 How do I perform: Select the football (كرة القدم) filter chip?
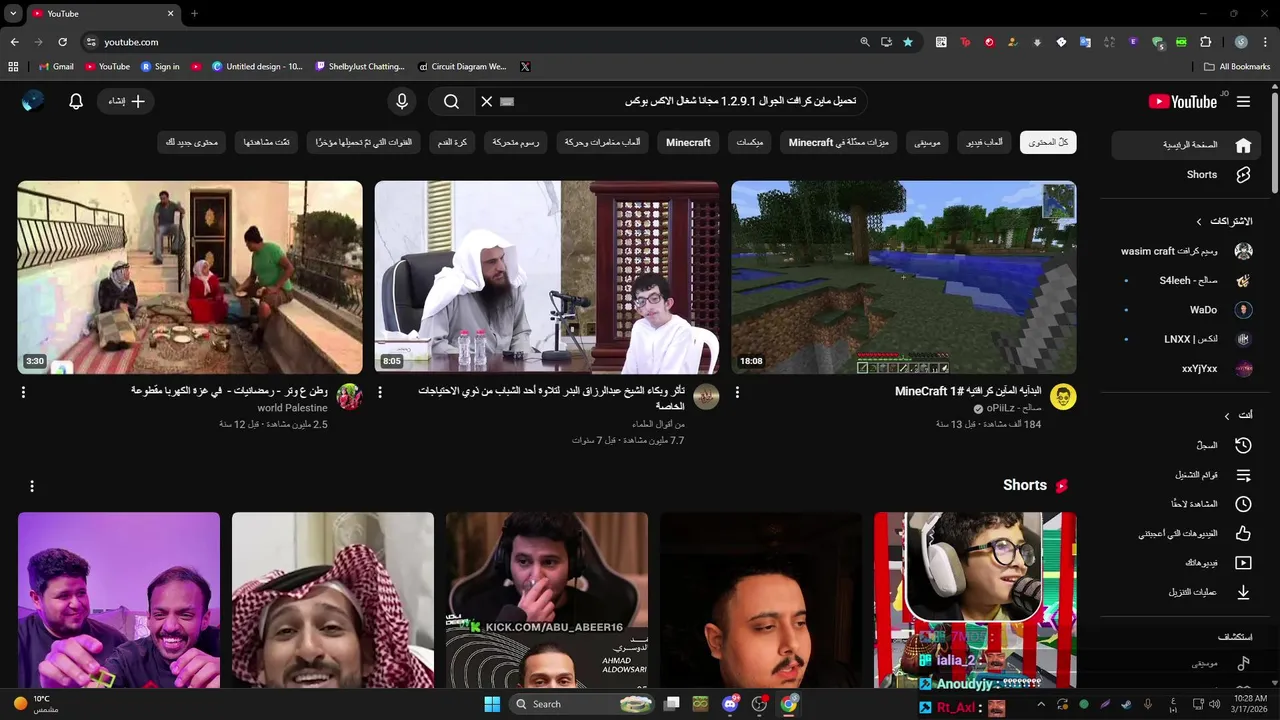[x=452, y=143]
